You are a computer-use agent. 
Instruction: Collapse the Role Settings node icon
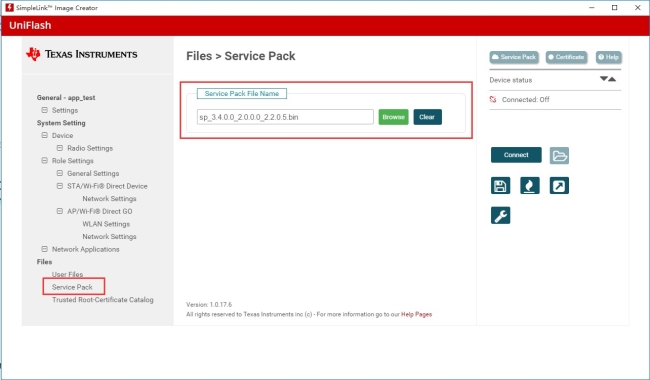(44, 161)
